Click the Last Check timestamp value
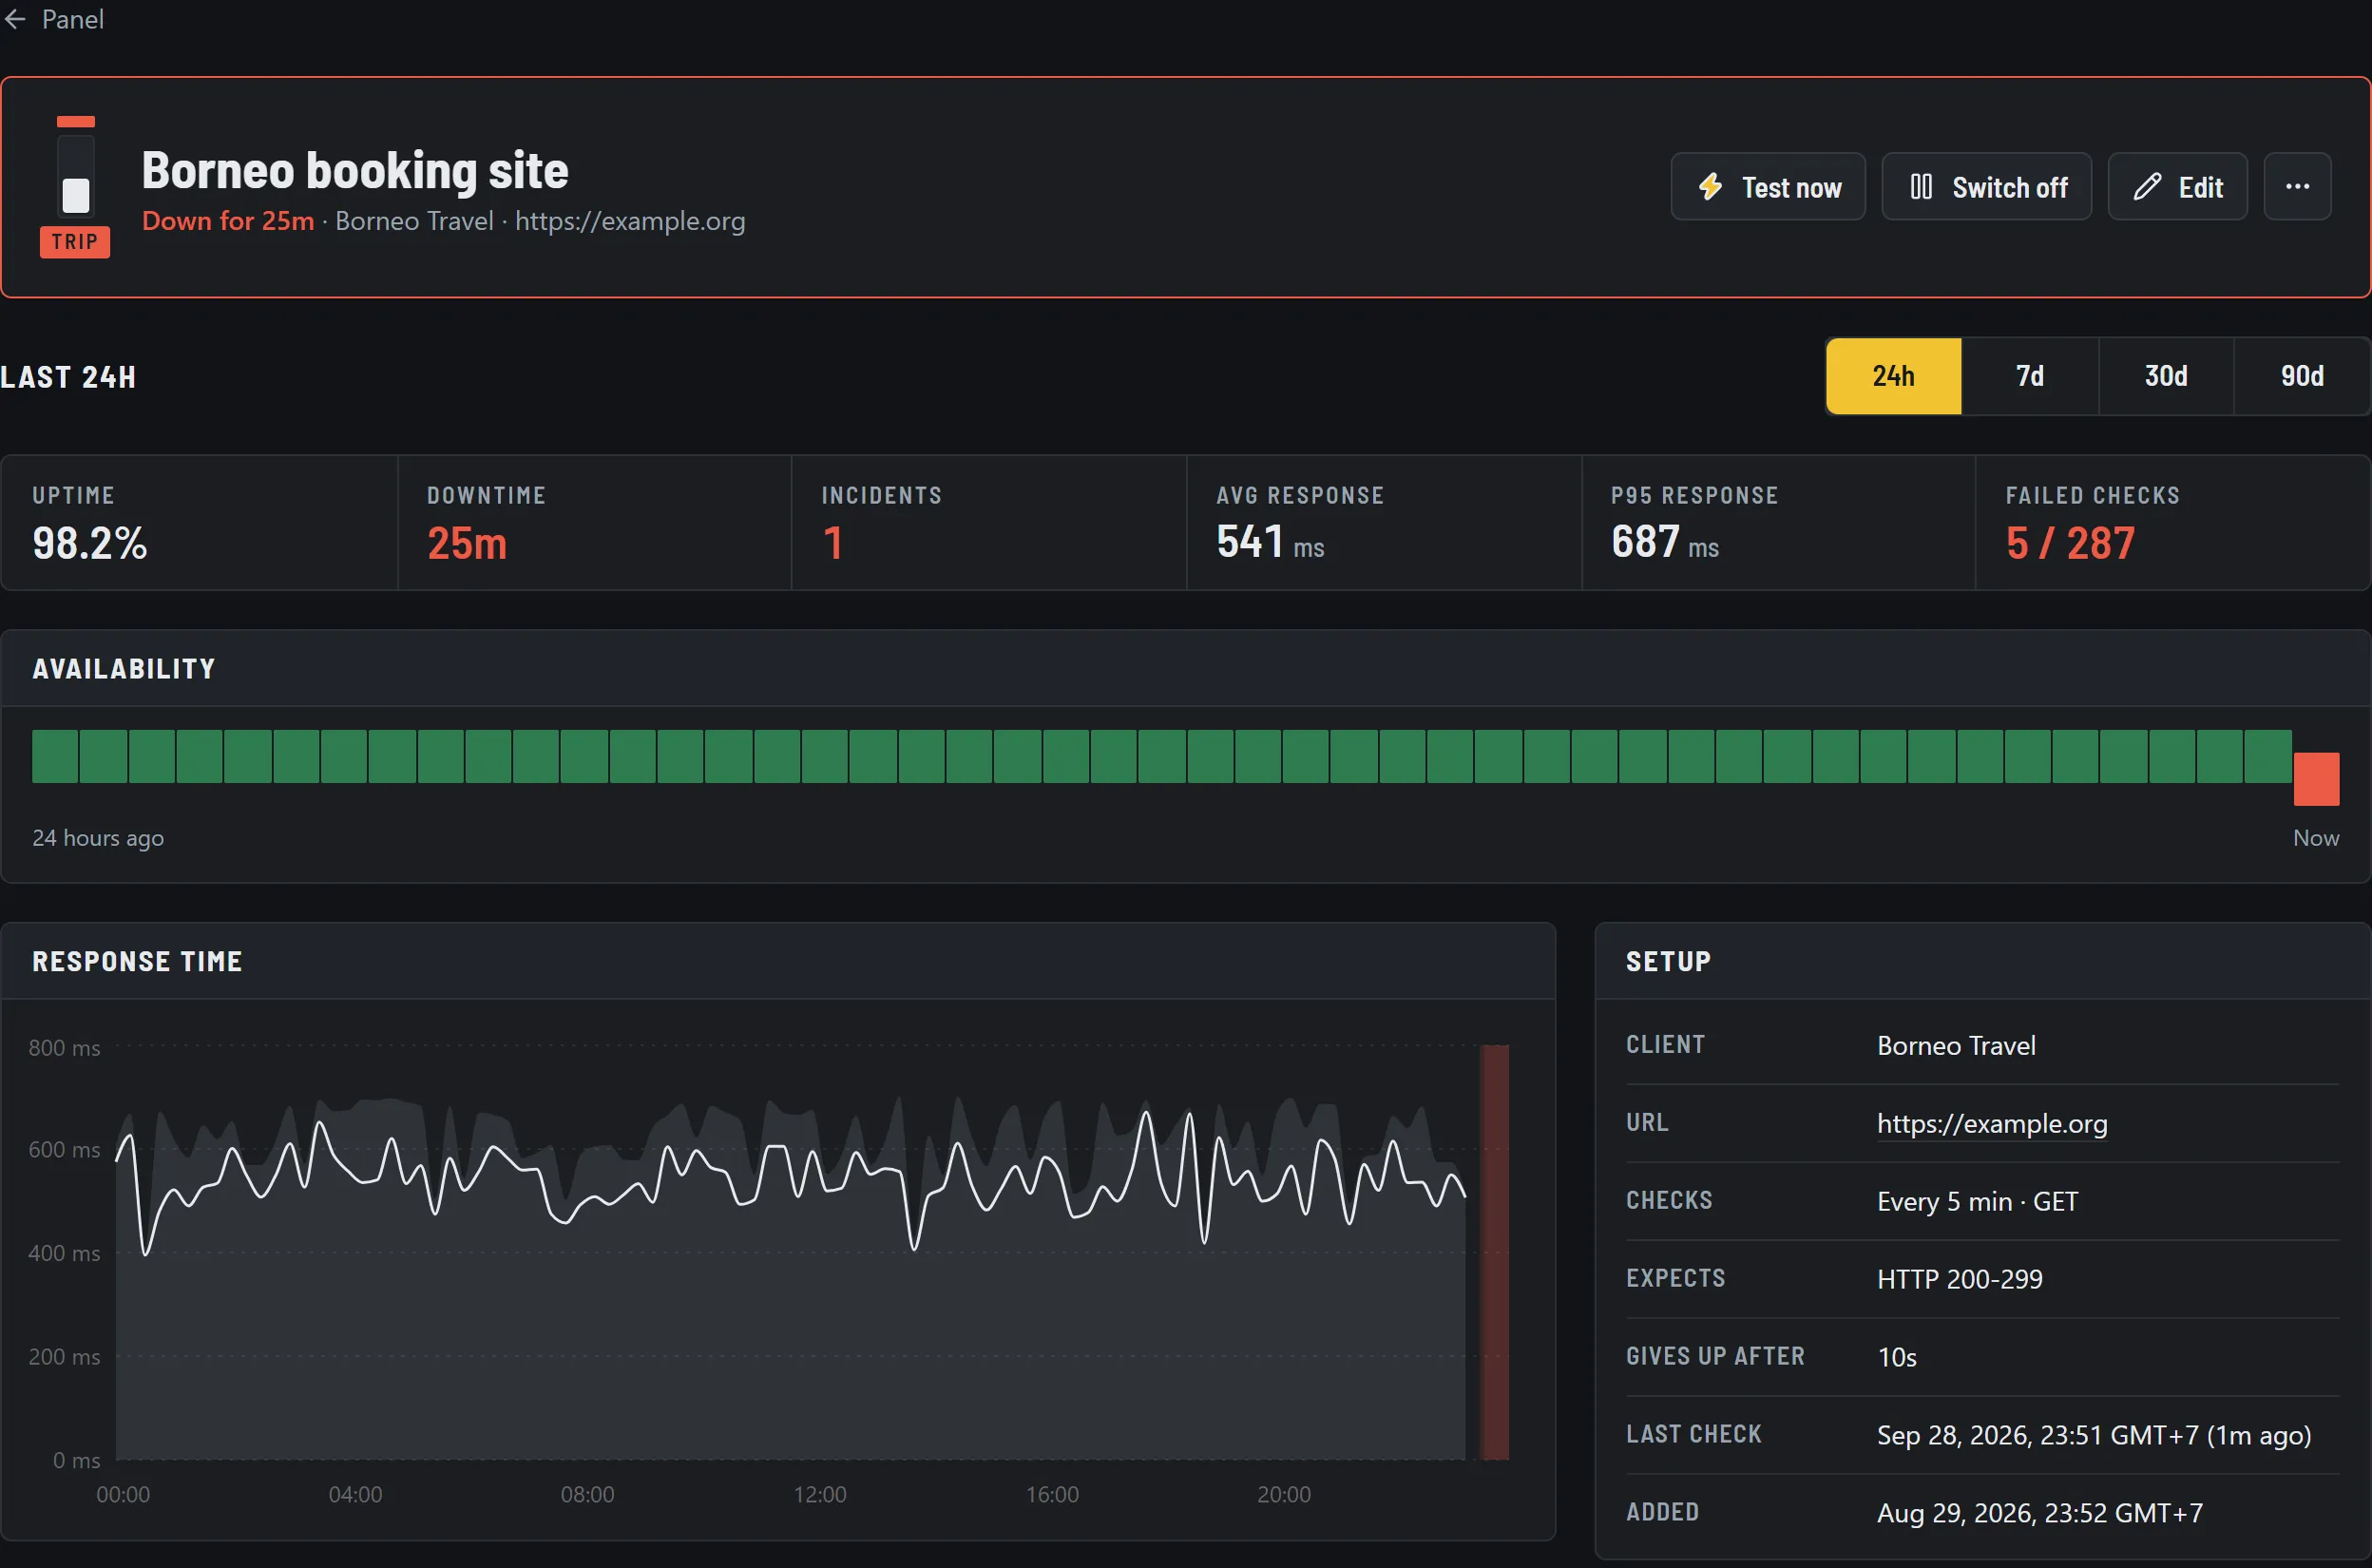Image resolution: width=2372 pixels, height=1568 pixels. coord(2094,1435)
